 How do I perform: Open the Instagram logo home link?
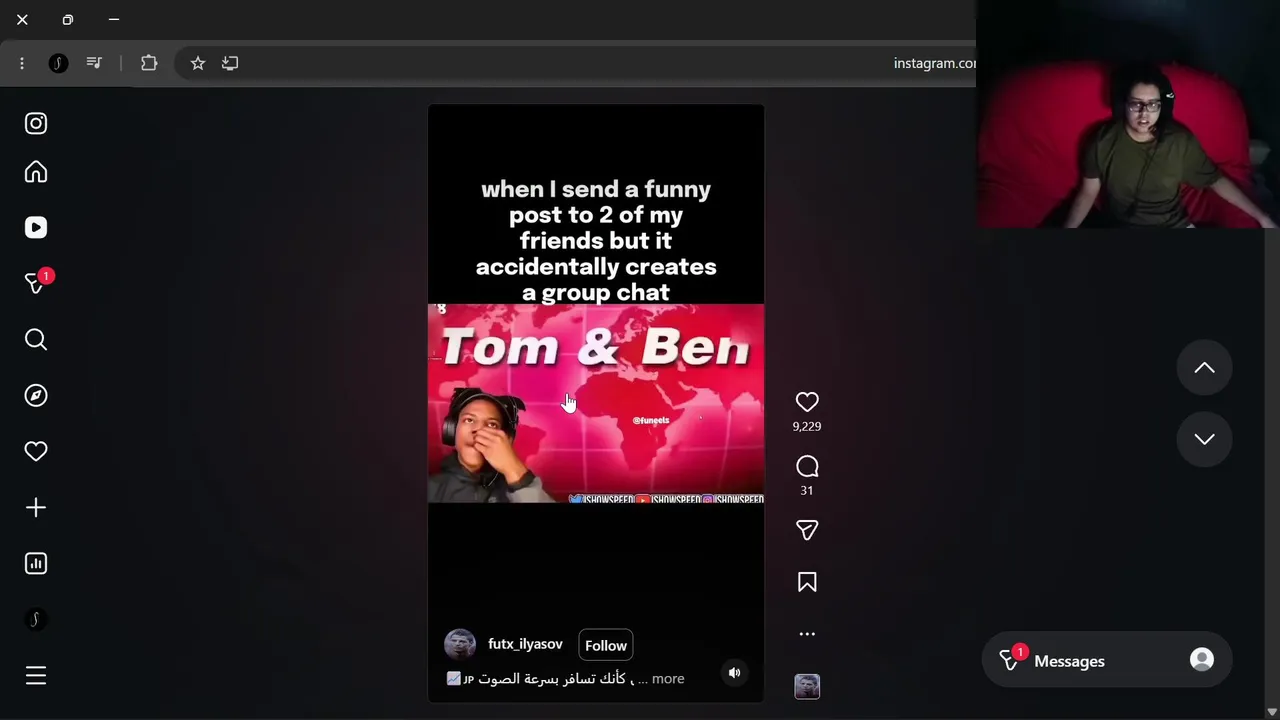(x=36, y=124)
